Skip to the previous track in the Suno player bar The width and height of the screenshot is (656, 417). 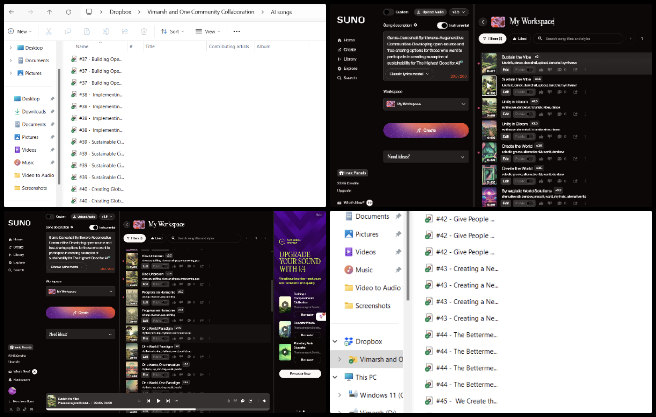[x=148, y=401]
